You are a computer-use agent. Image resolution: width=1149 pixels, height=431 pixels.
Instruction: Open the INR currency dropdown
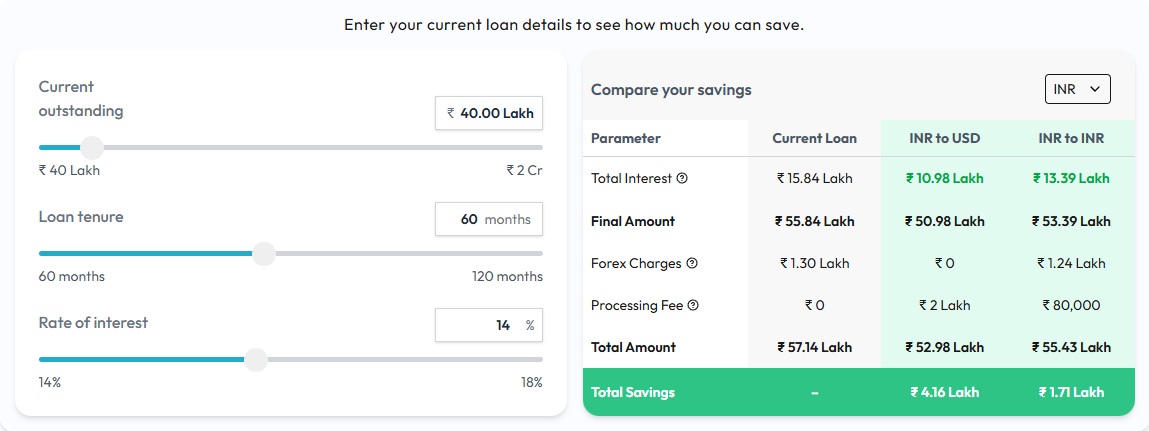(1077, 89)
